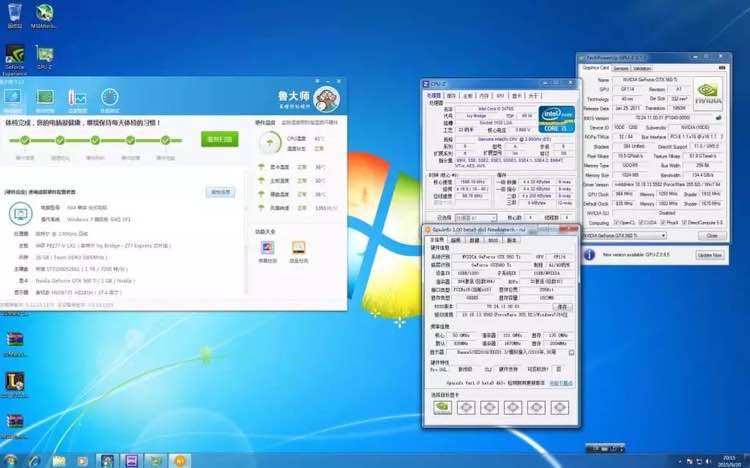Open the processor selection dropdown in CPU-Z
Viewport: 750px width, 468px height.
(x=475, y=218)
